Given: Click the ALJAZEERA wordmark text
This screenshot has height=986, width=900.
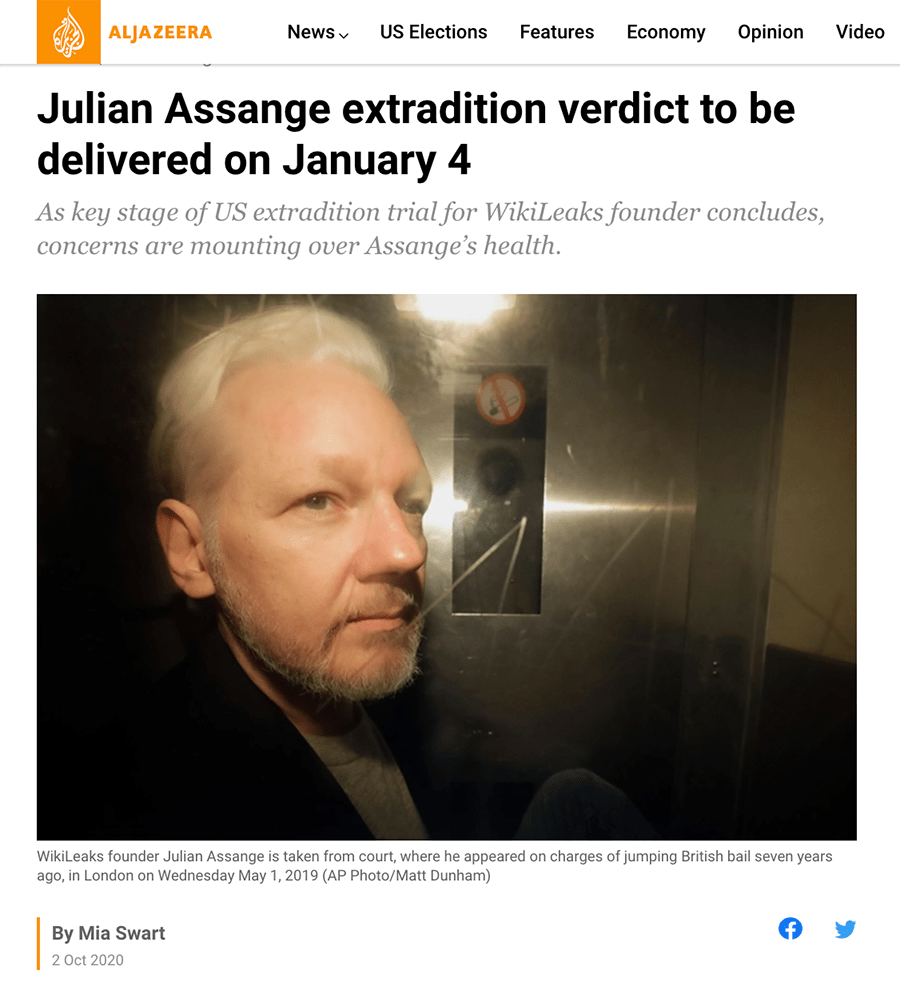Looking at the screenshot, I should coord(160,32).
